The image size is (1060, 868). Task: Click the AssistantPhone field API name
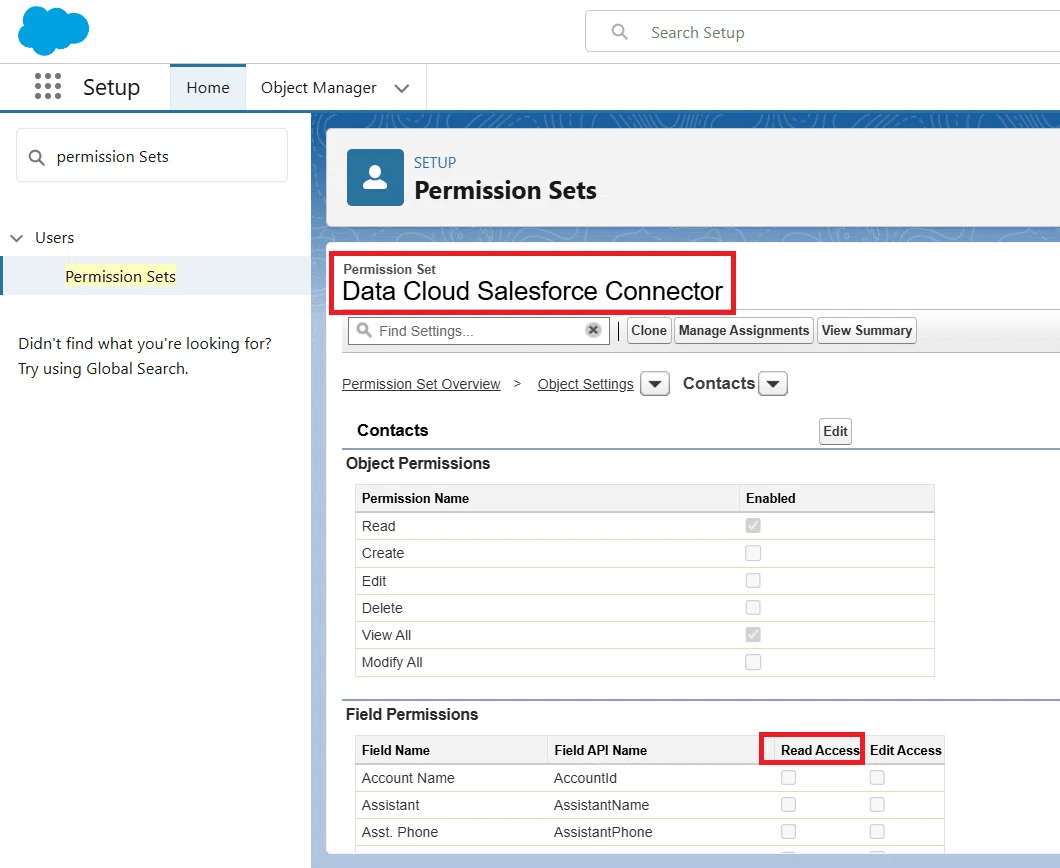click(x=603, y=832)
